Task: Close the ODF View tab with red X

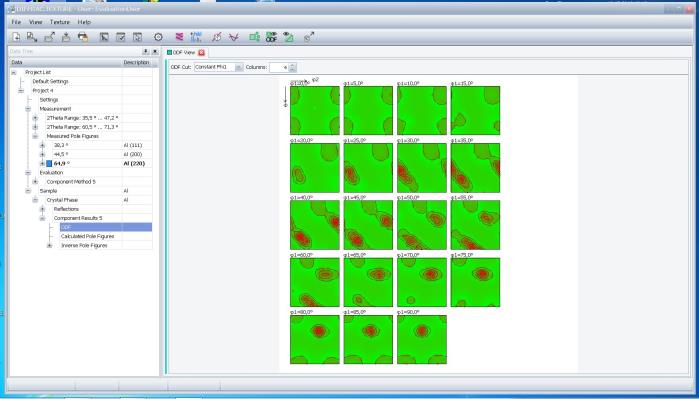Action: point(201,53)
